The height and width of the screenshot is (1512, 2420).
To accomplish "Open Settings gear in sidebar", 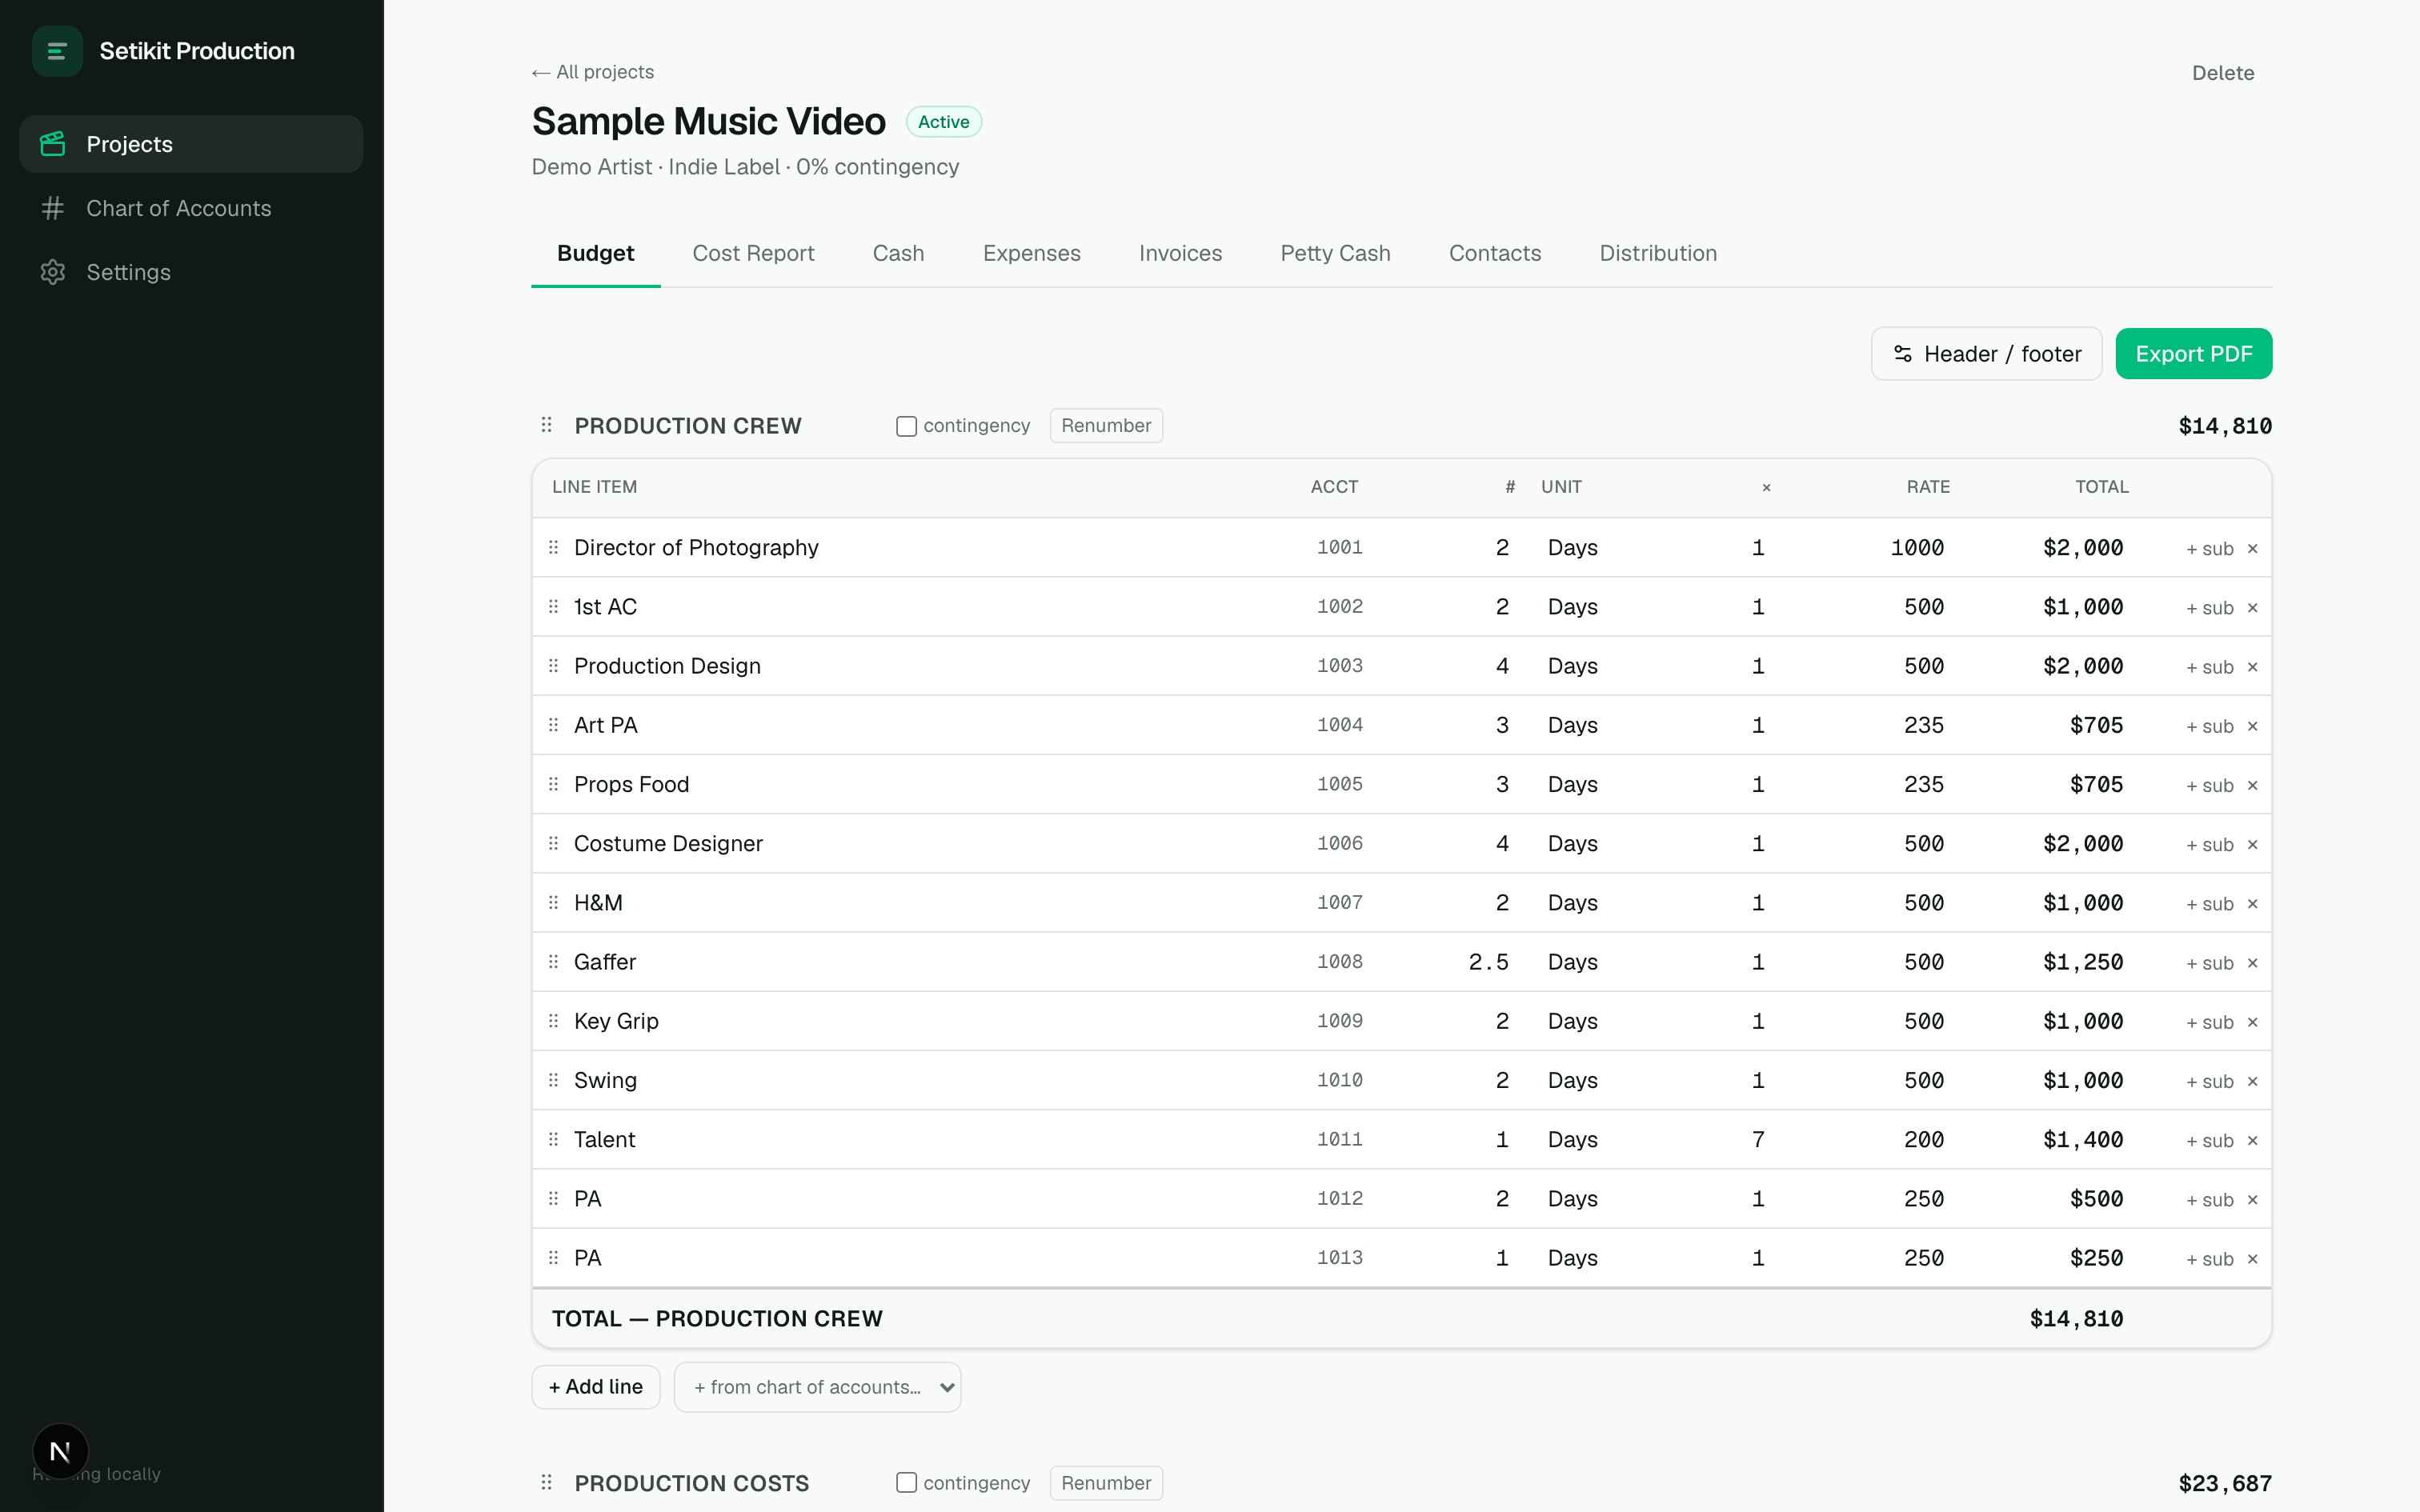I will (x=53, y=272).
